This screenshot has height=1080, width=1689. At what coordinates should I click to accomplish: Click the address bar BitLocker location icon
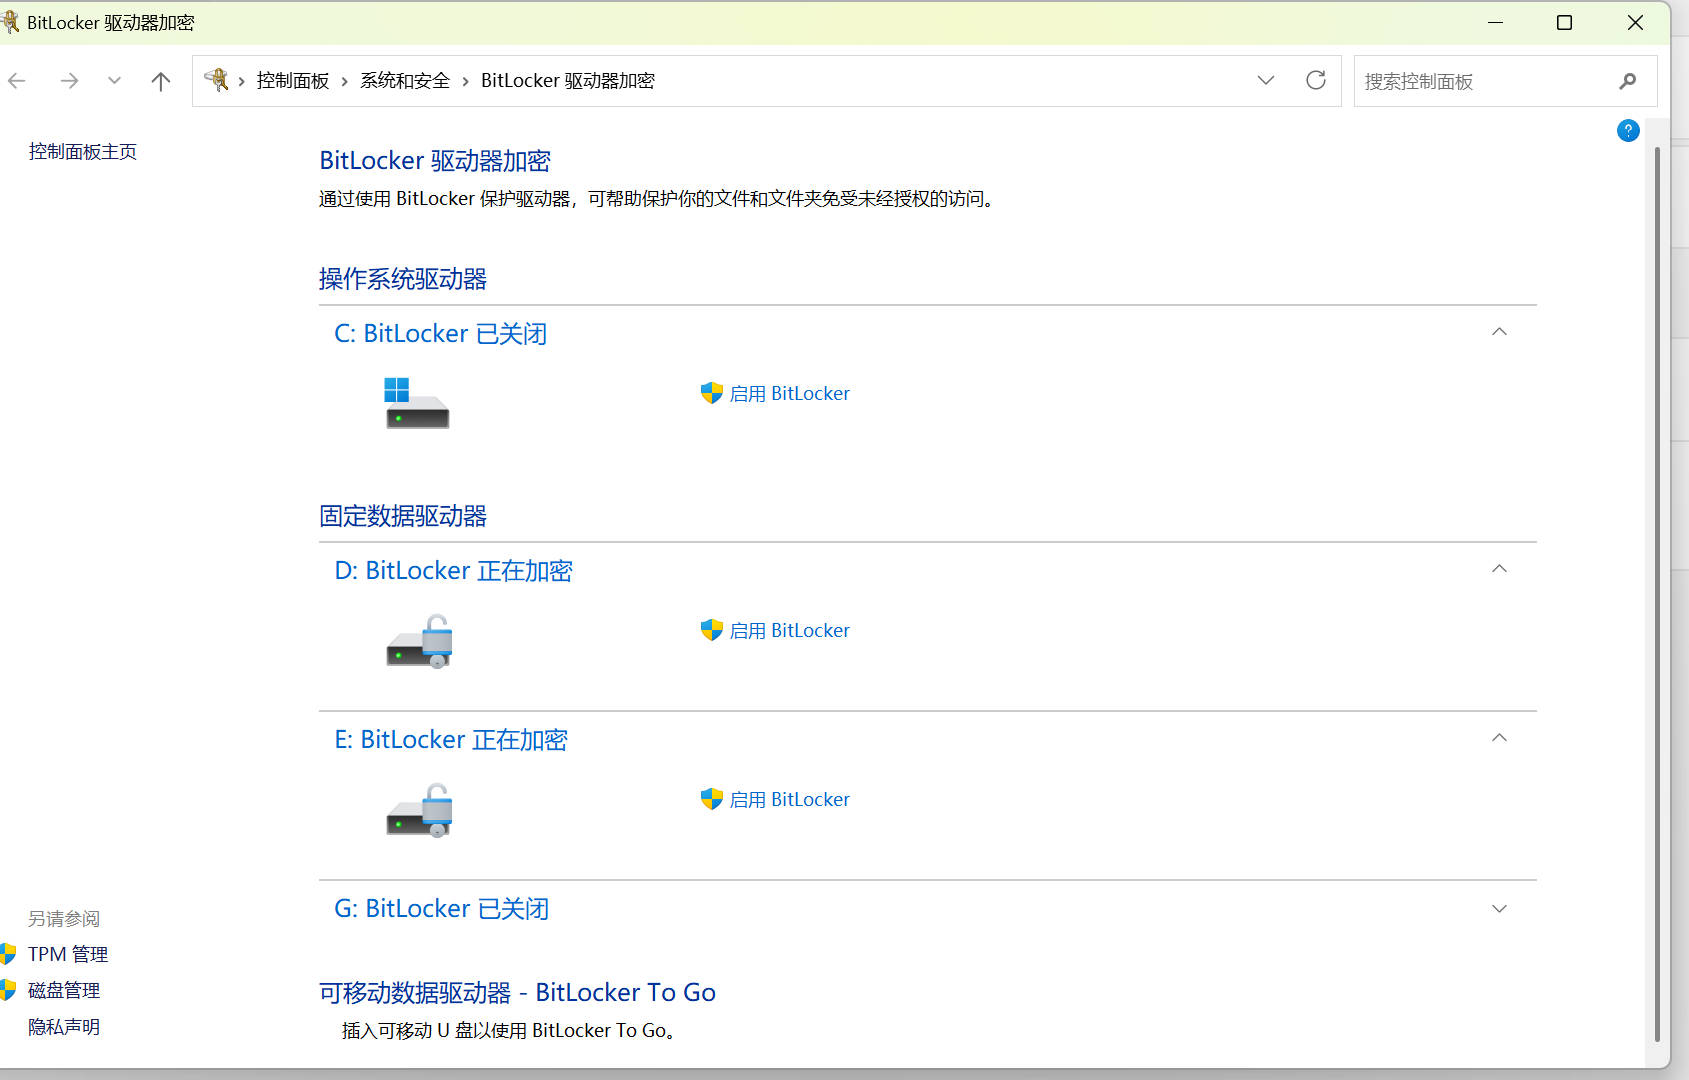tap(216, 80)
